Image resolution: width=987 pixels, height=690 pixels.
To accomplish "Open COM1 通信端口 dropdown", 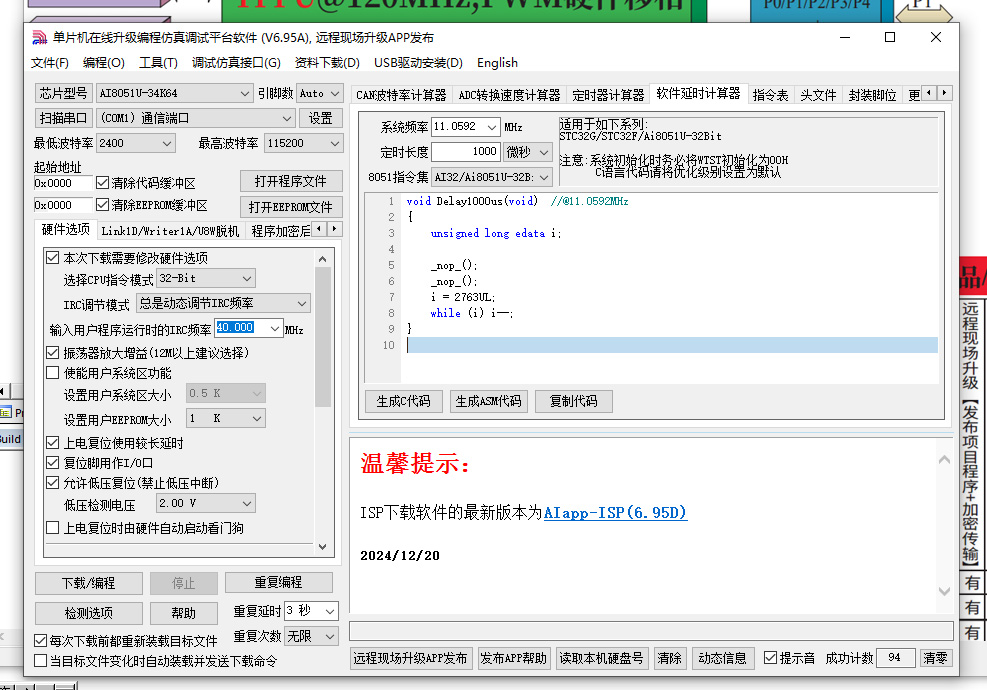I will click(x=196, y=118).
